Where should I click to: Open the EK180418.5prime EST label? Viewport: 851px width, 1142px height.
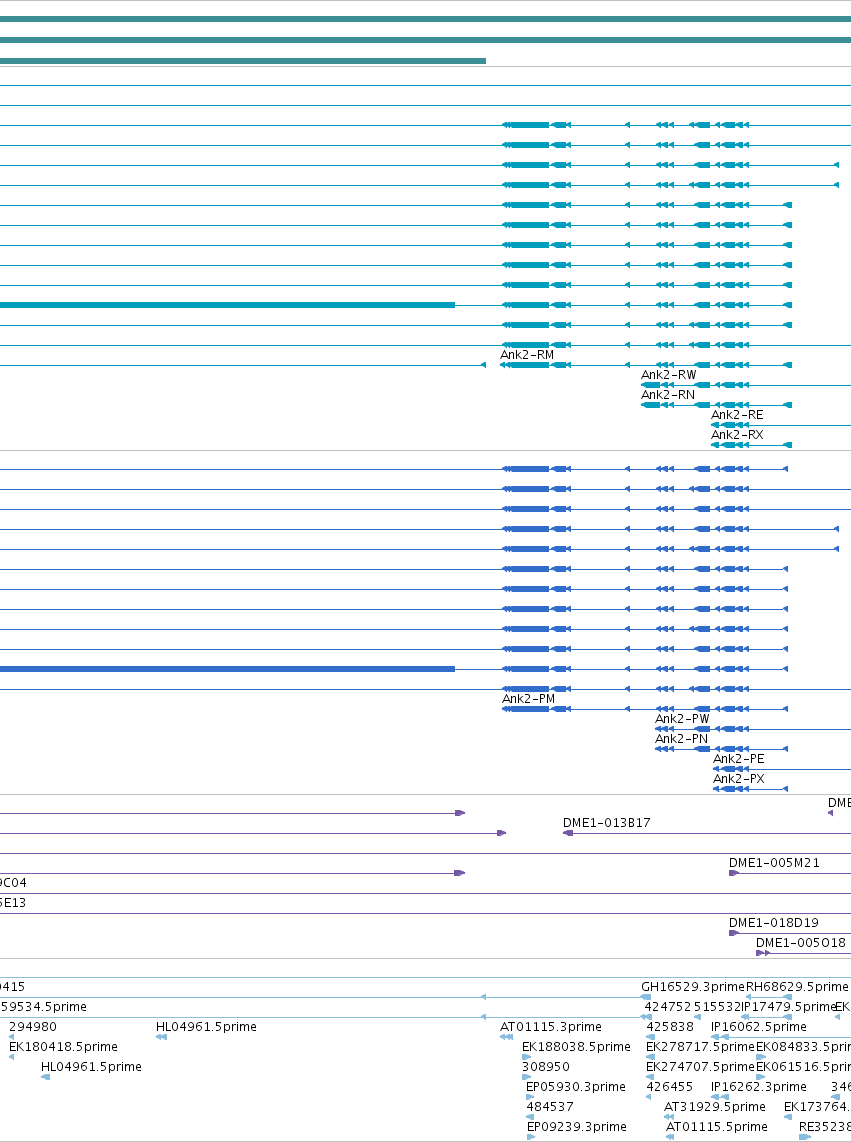(x=63, y=1047)
